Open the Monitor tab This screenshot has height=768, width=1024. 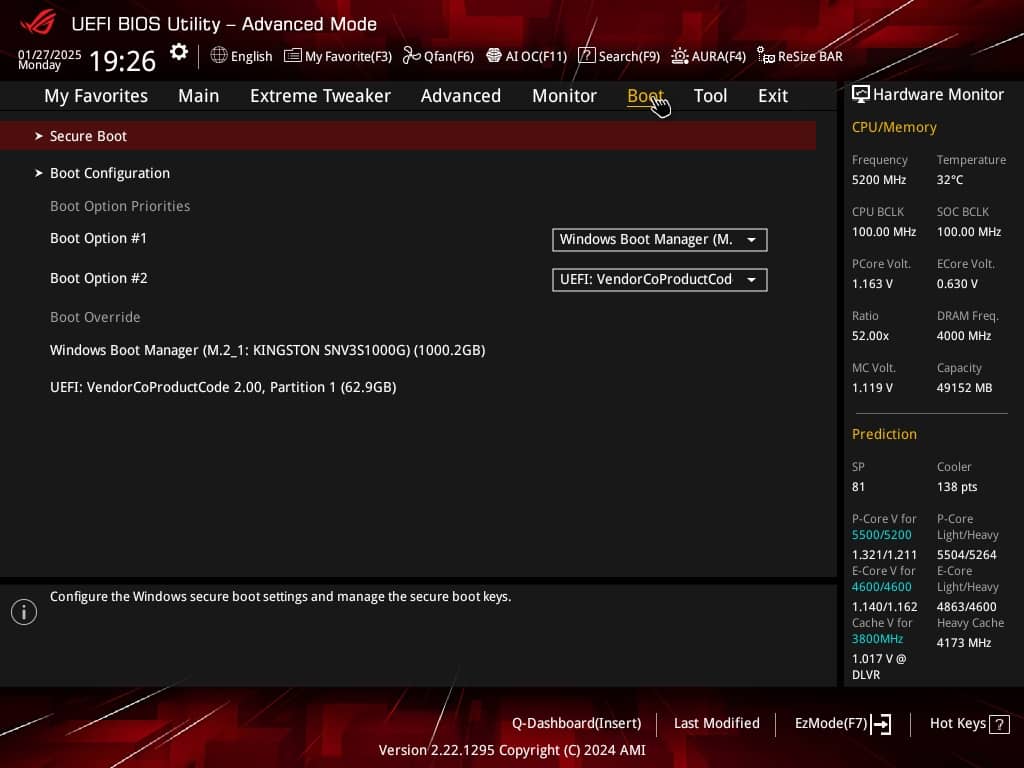pyautogui.click(x=564, y=96)
